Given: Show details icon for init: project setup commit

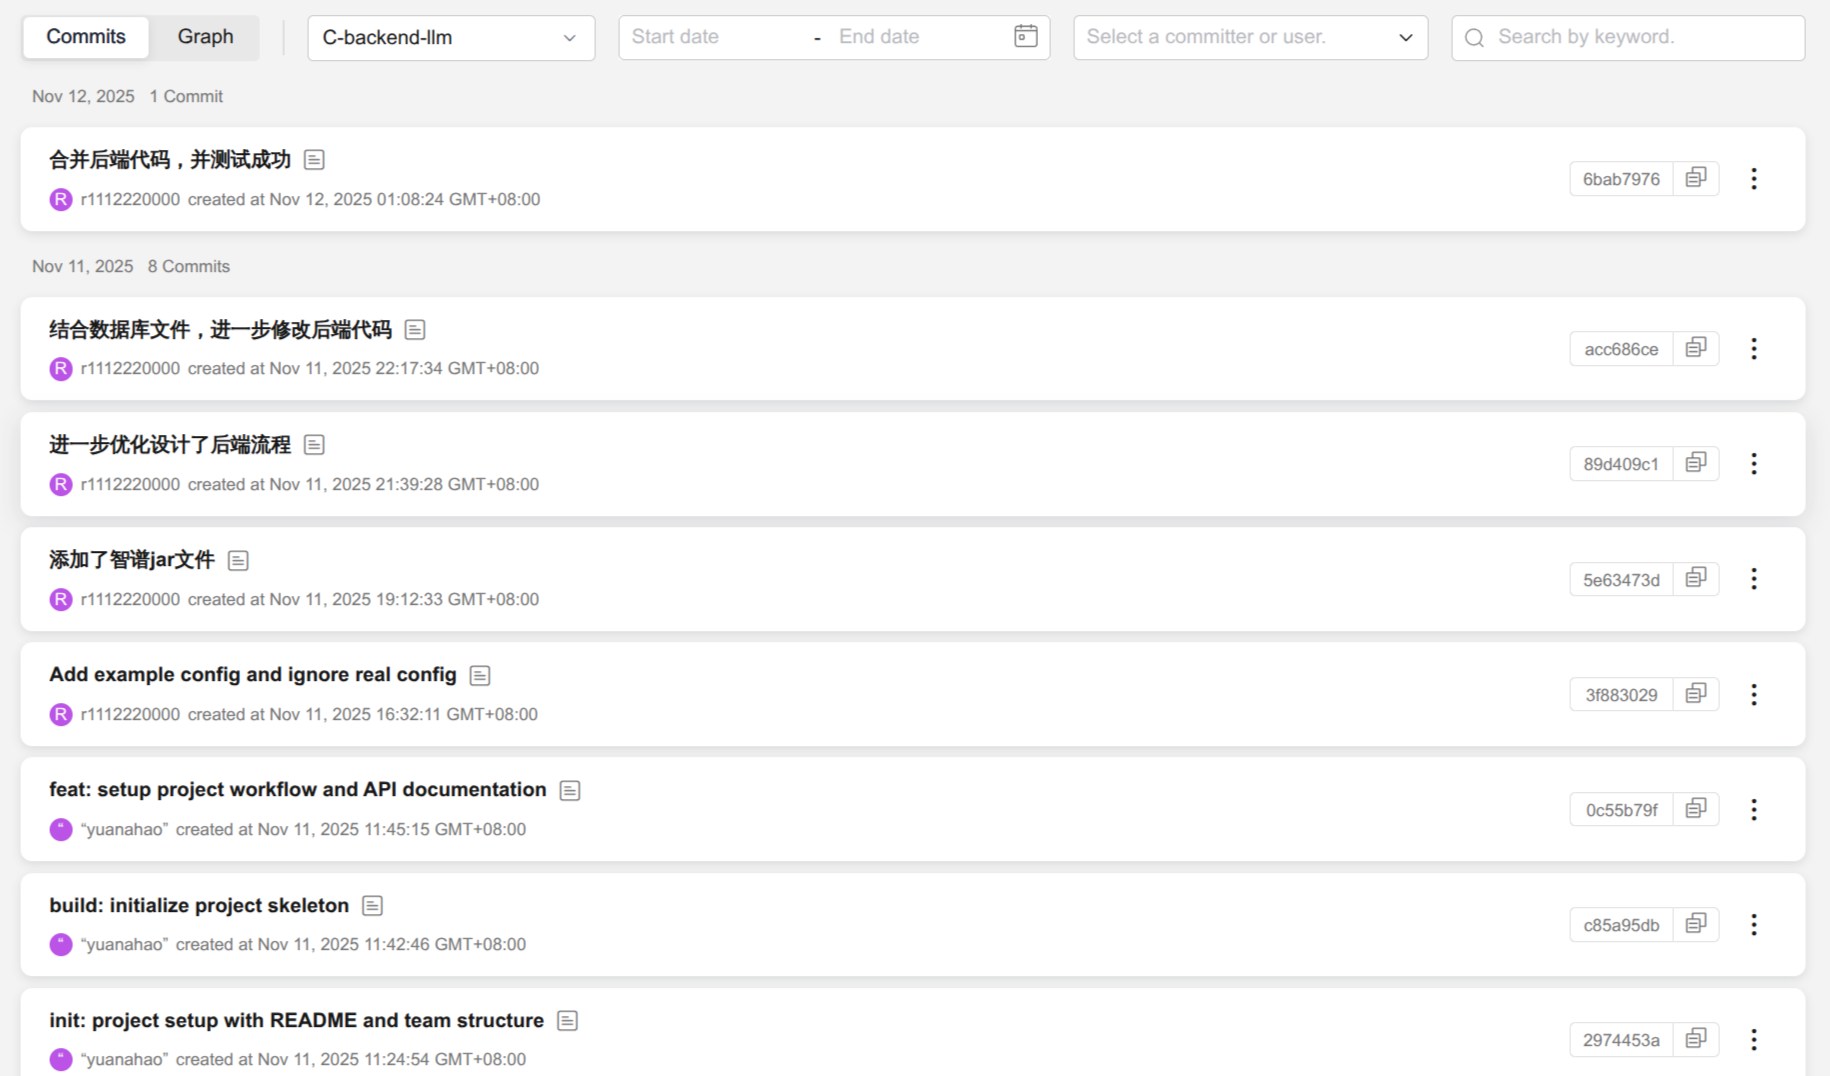Looking at the screenshot, I should (567, 1021).
